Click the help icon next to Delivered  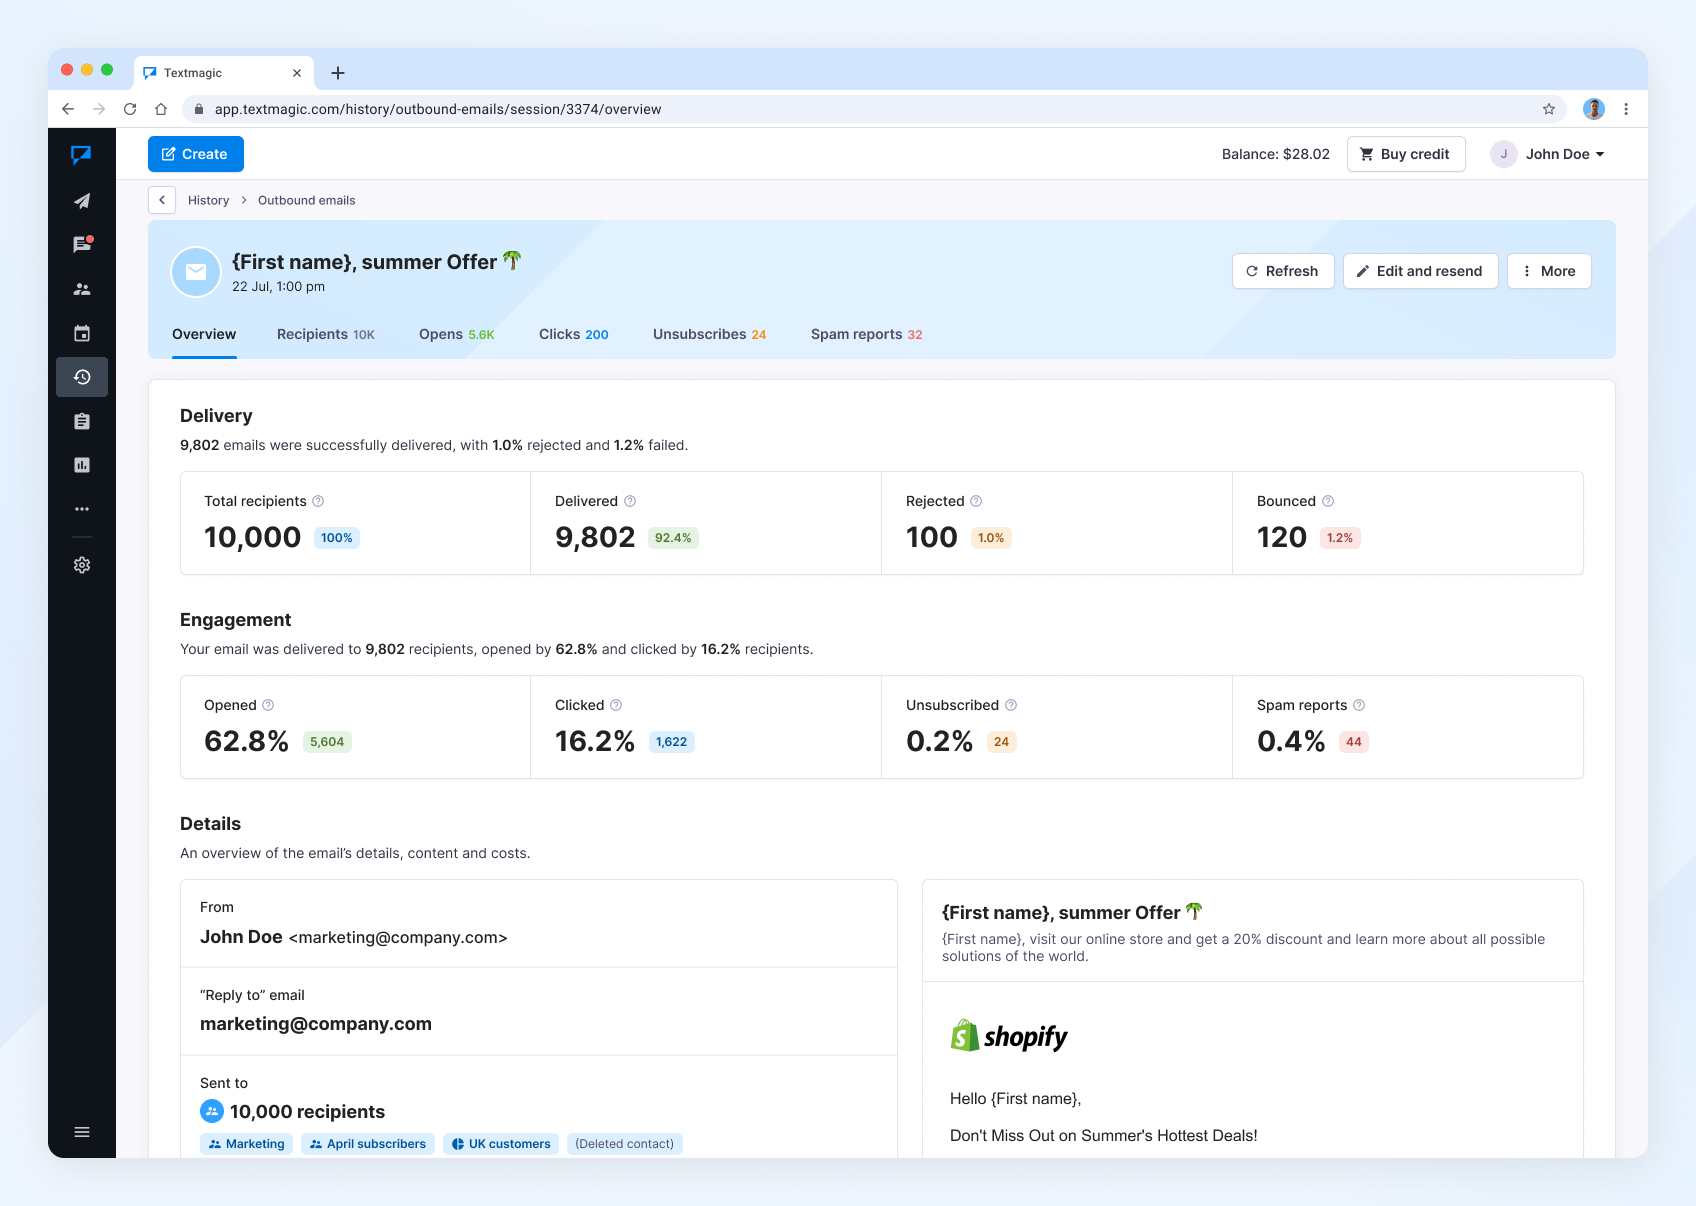pyautogui.click(x=630, y=501)
